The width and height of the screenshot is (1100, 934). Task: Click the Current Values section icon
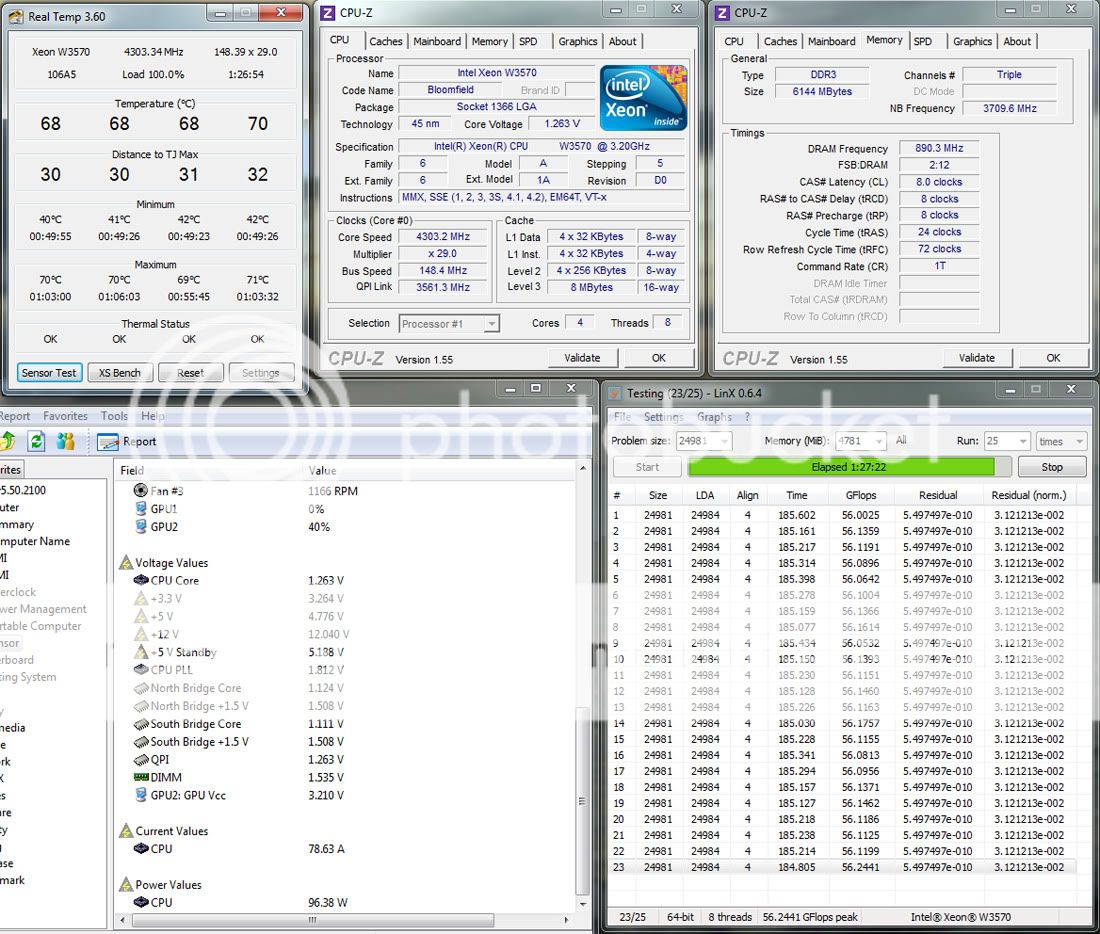(126, 831)
